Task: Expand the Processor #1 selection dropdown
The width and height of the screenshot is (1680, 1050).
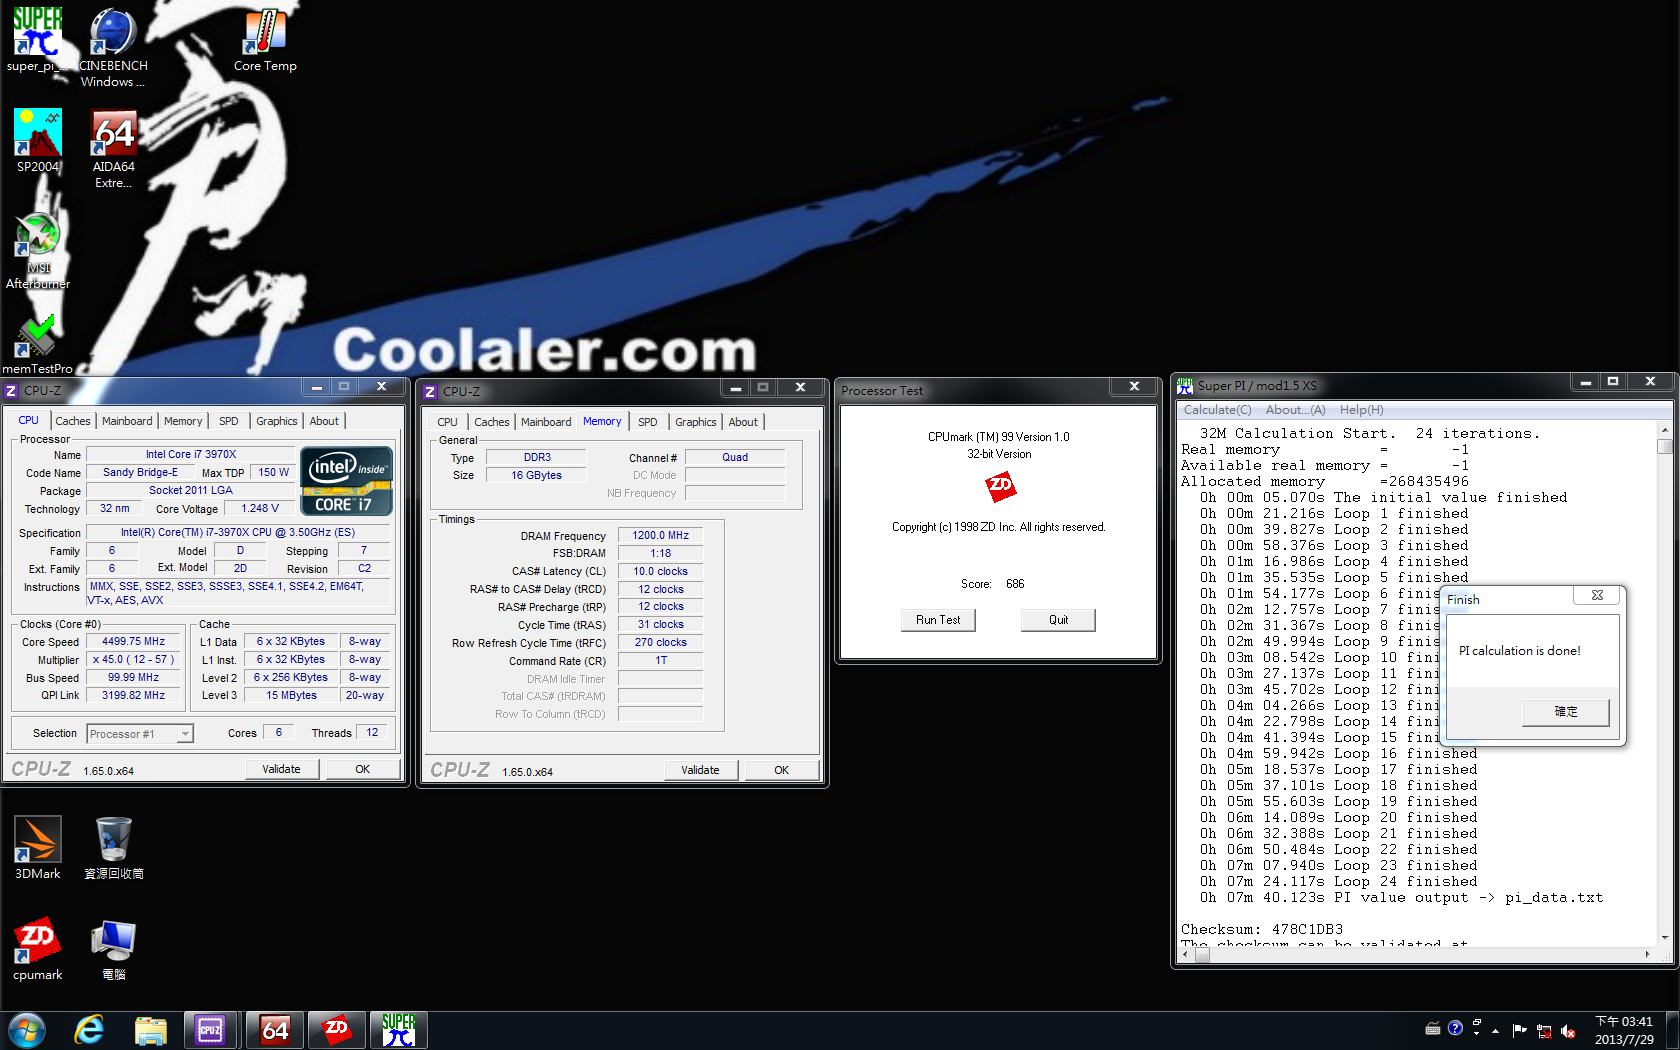Action: pyautogui.click(x=185, y=734)
